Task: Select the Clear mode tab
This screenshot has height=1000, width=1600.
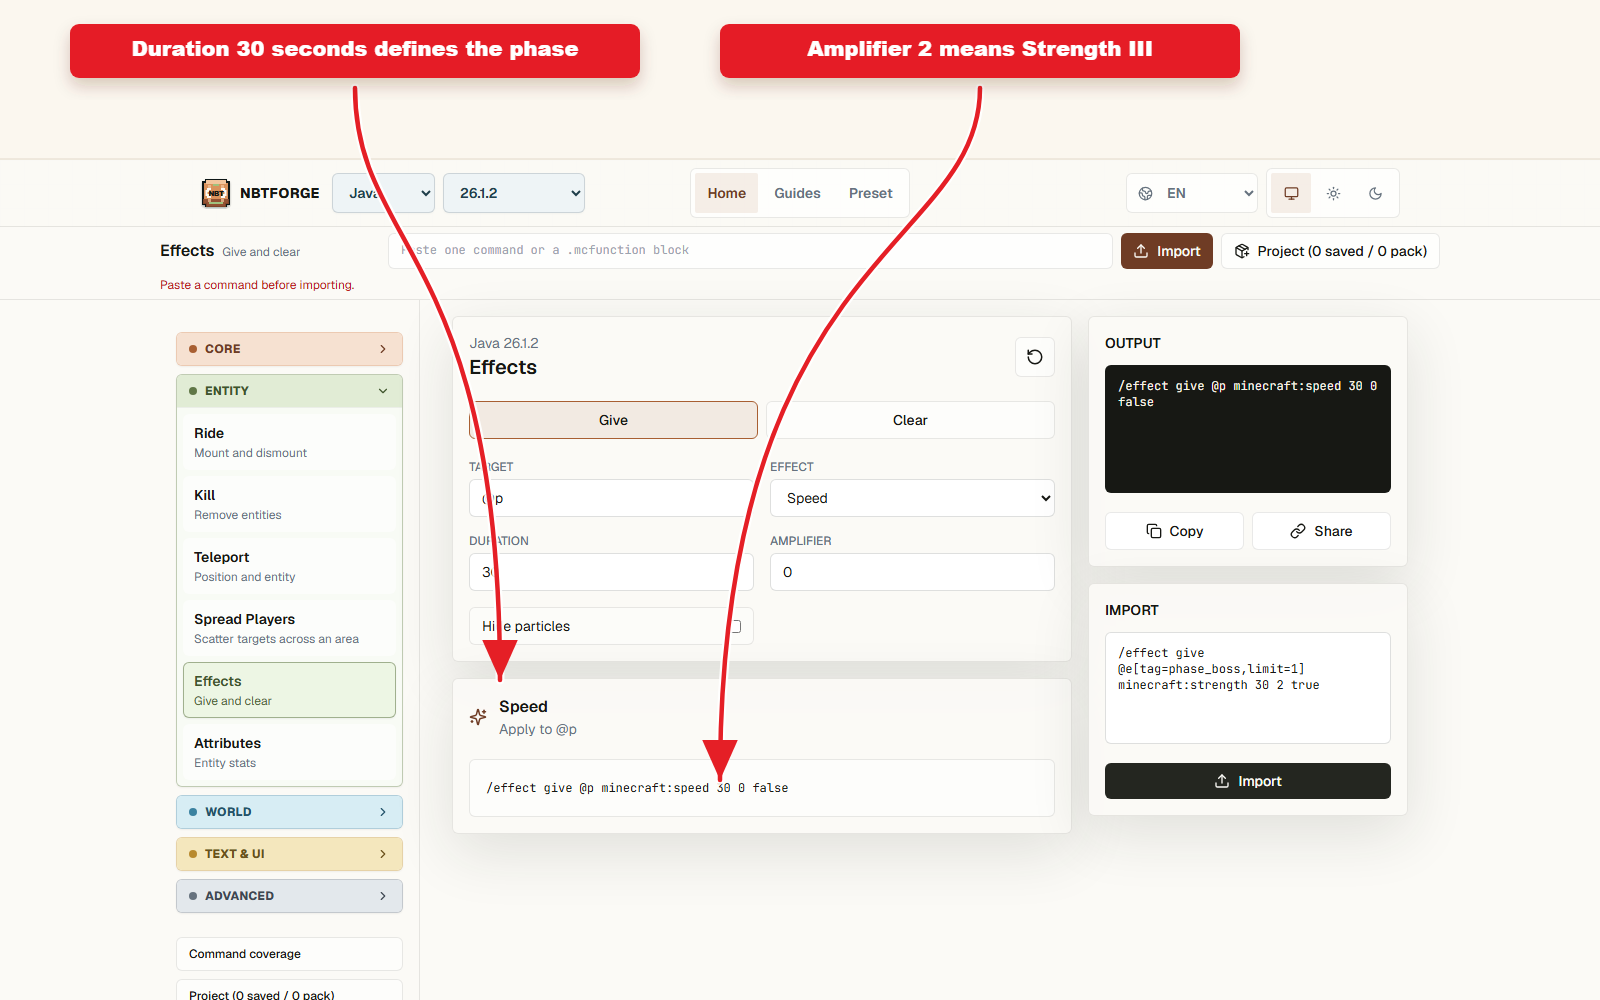Action: click(x=910, y=420)
